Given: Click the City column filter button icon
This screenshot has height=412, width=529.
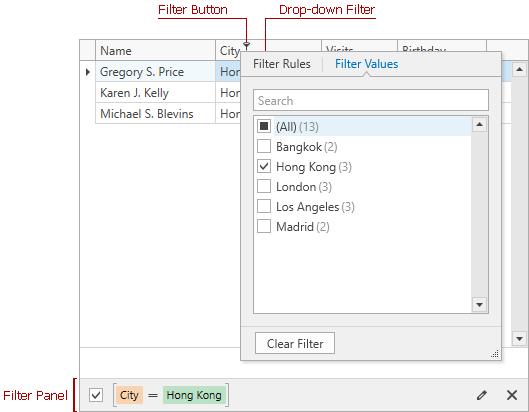Looking at the screenshot, I should (247, 45).
